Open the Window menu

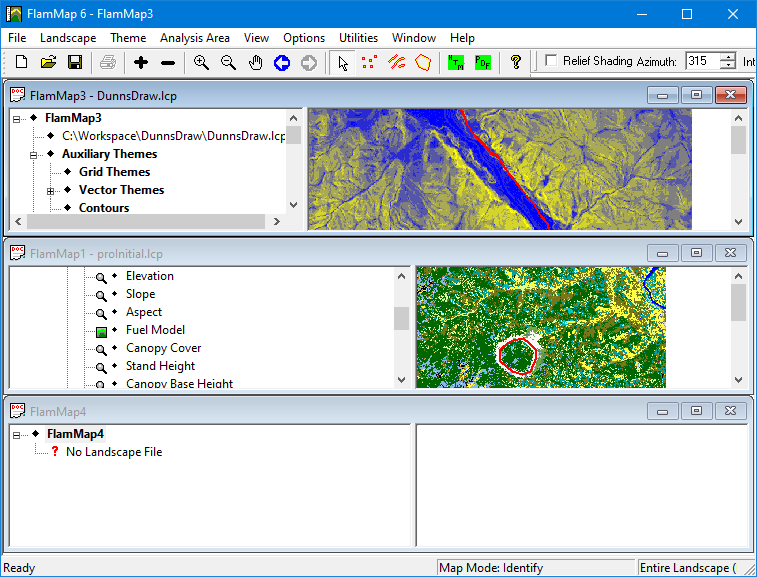(x=414, y=38)
